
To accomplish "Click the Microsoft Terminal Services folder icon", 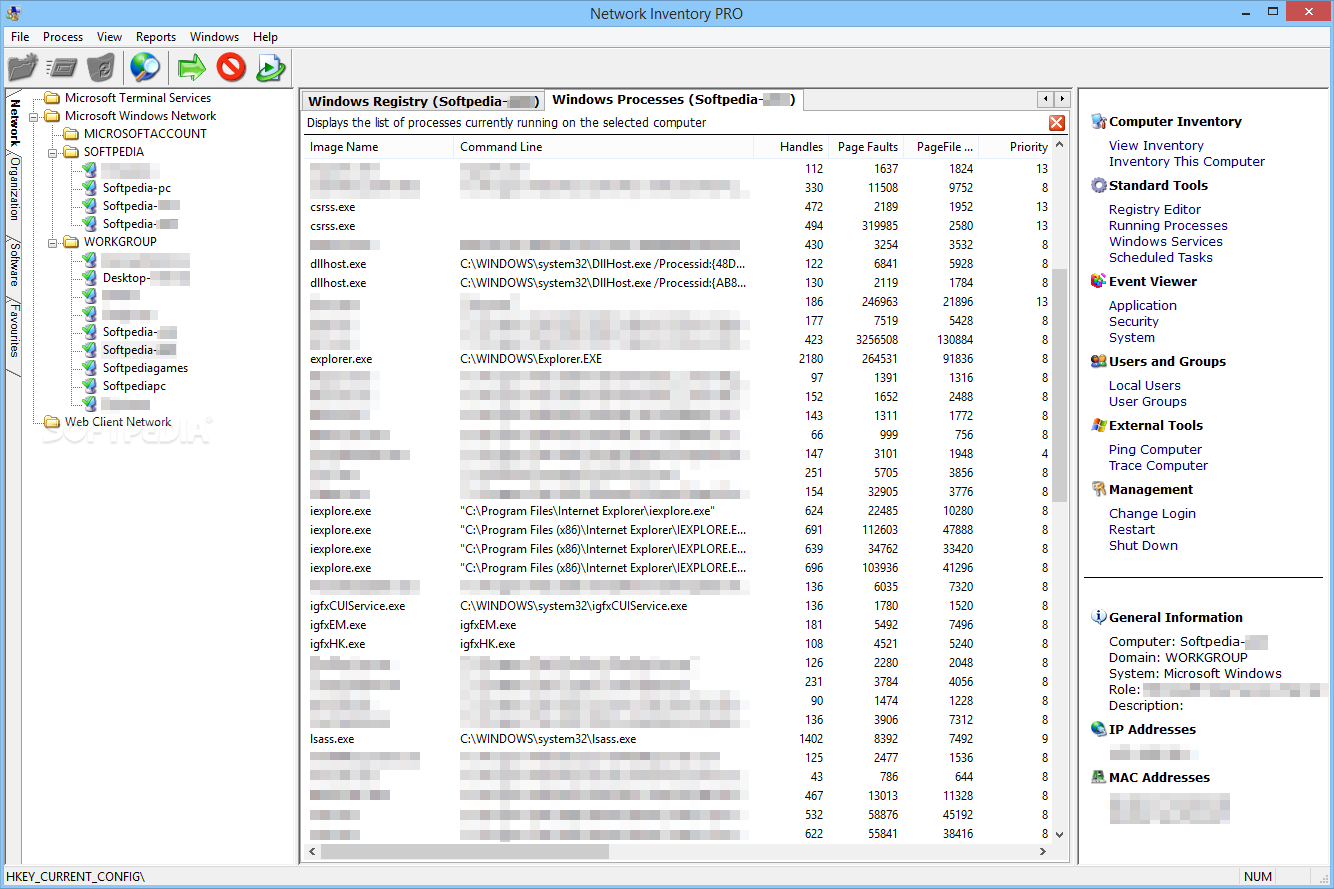I will [x=52, y=98].
